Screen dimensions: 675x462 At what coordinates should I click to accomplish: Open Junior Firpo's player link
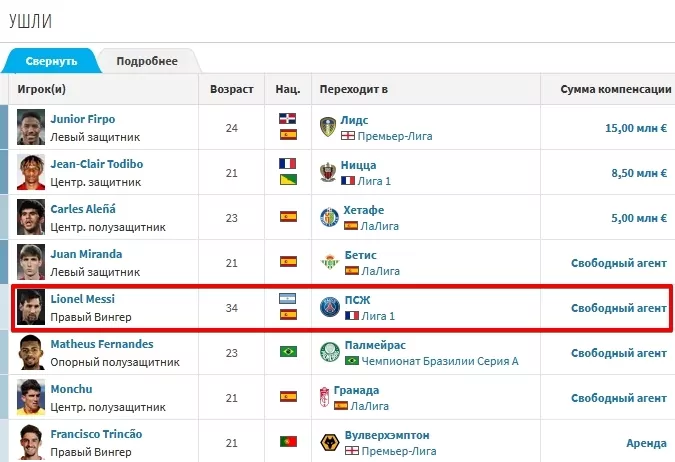[x=83, y=119]
